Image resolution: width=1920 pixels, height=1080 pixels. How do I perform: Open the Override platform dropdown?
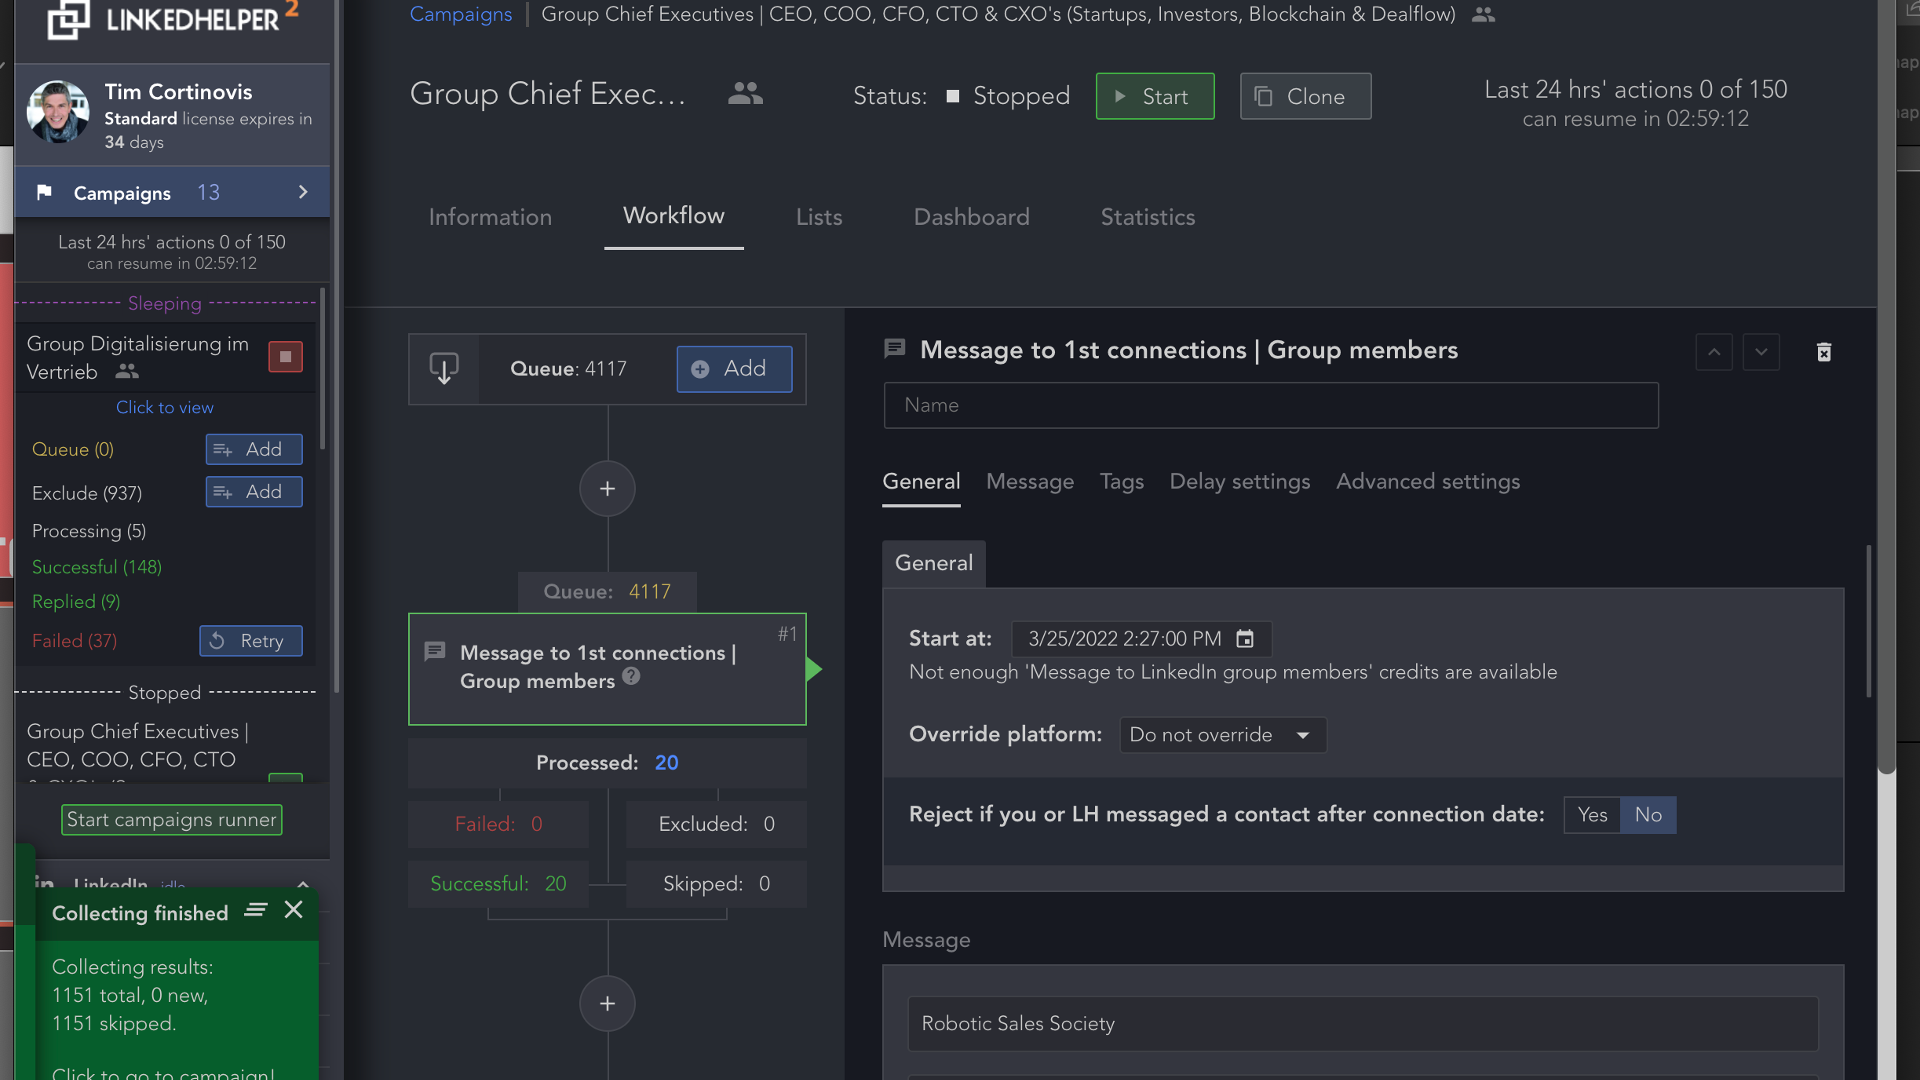(1222, 735)
